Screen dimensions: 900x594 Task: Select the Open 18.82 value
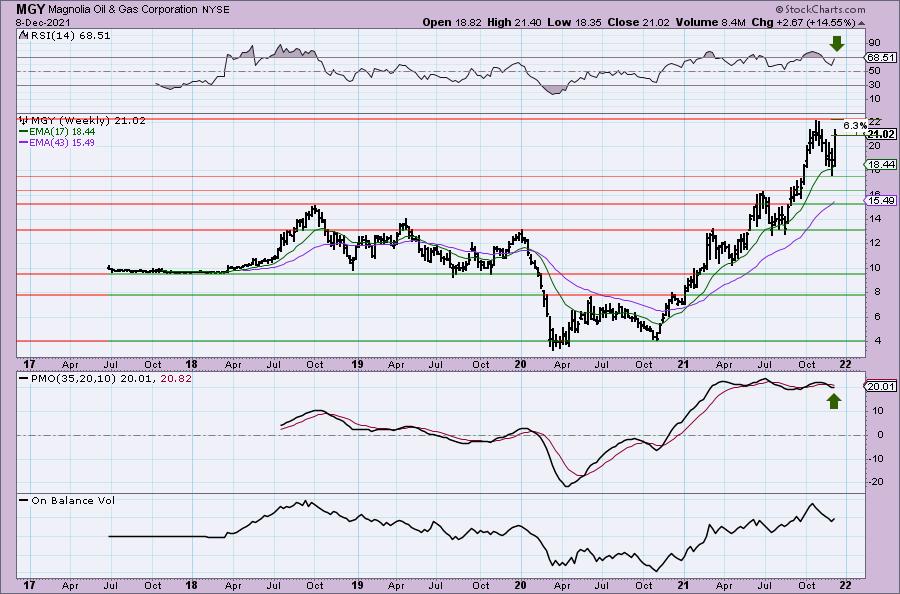[x=453, y=22]
